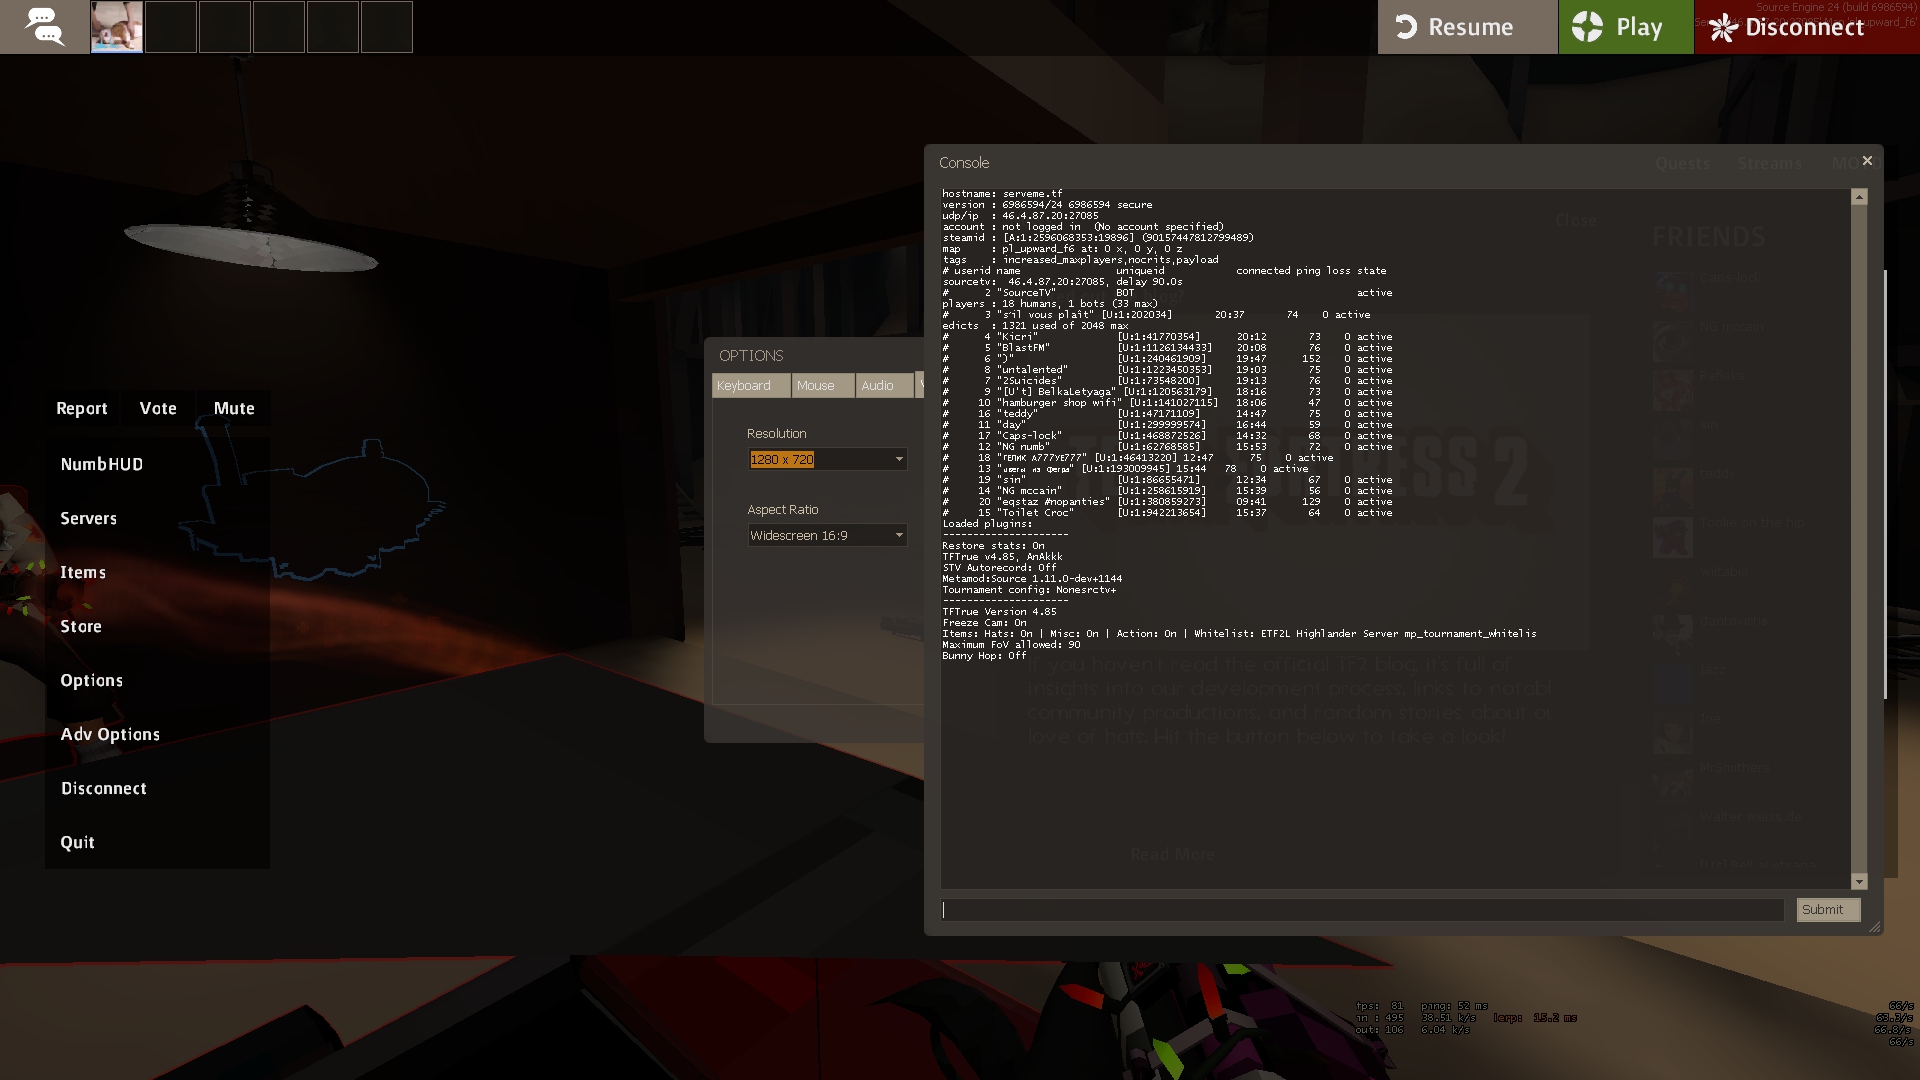Open the Servers menu entry
This screenshot has width=1920, height=1080.
[89, 518]
